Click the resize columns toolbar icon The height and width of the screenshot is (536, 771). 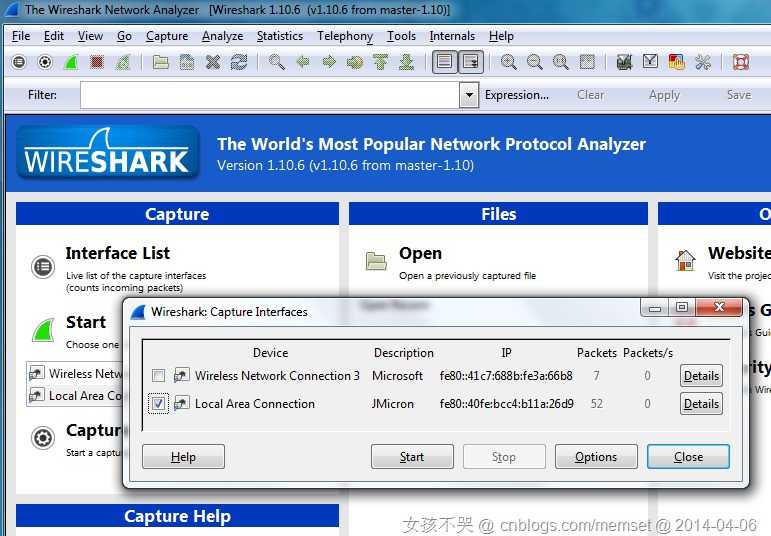coord(587,62)
